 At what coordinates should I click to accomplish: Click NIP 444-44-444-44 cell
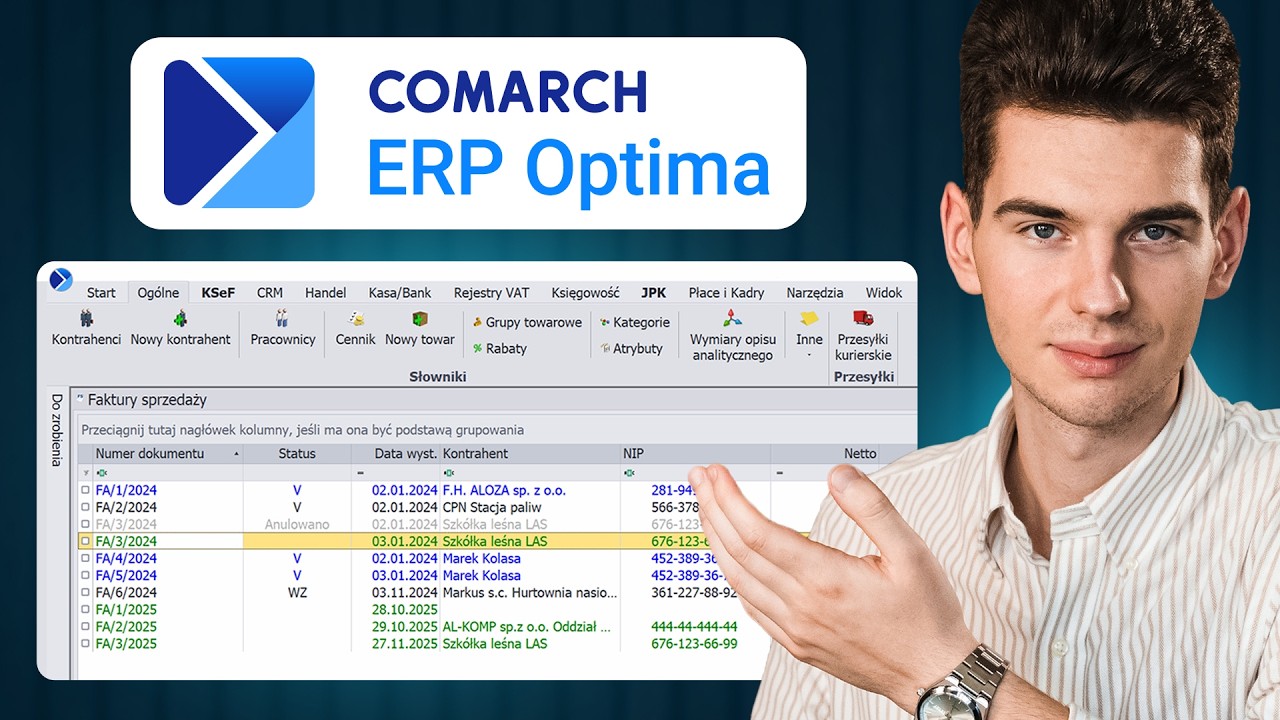point(694,627)
